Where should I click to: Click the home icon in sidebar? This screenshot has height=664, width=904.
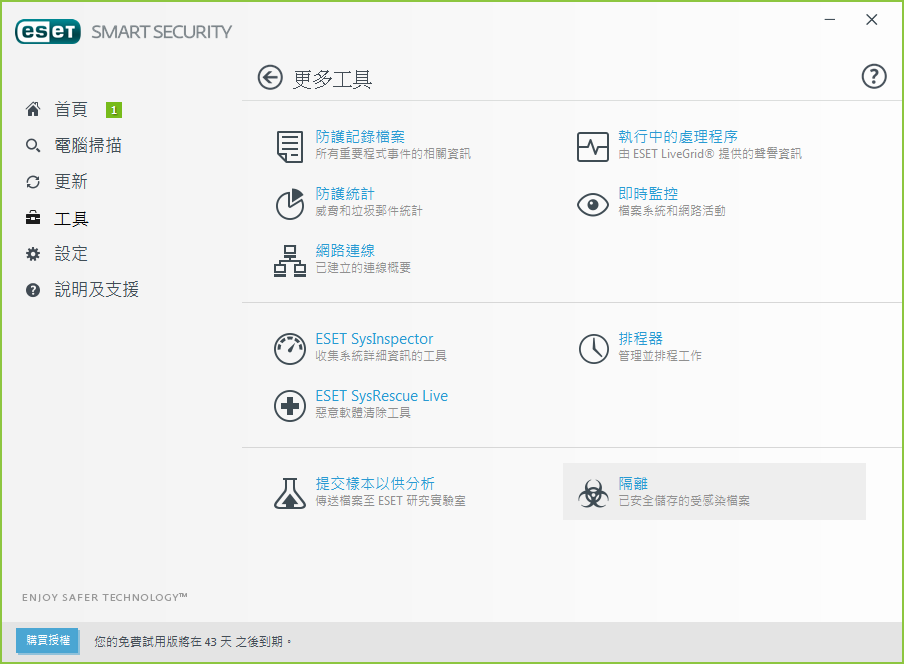pos(33,109)
